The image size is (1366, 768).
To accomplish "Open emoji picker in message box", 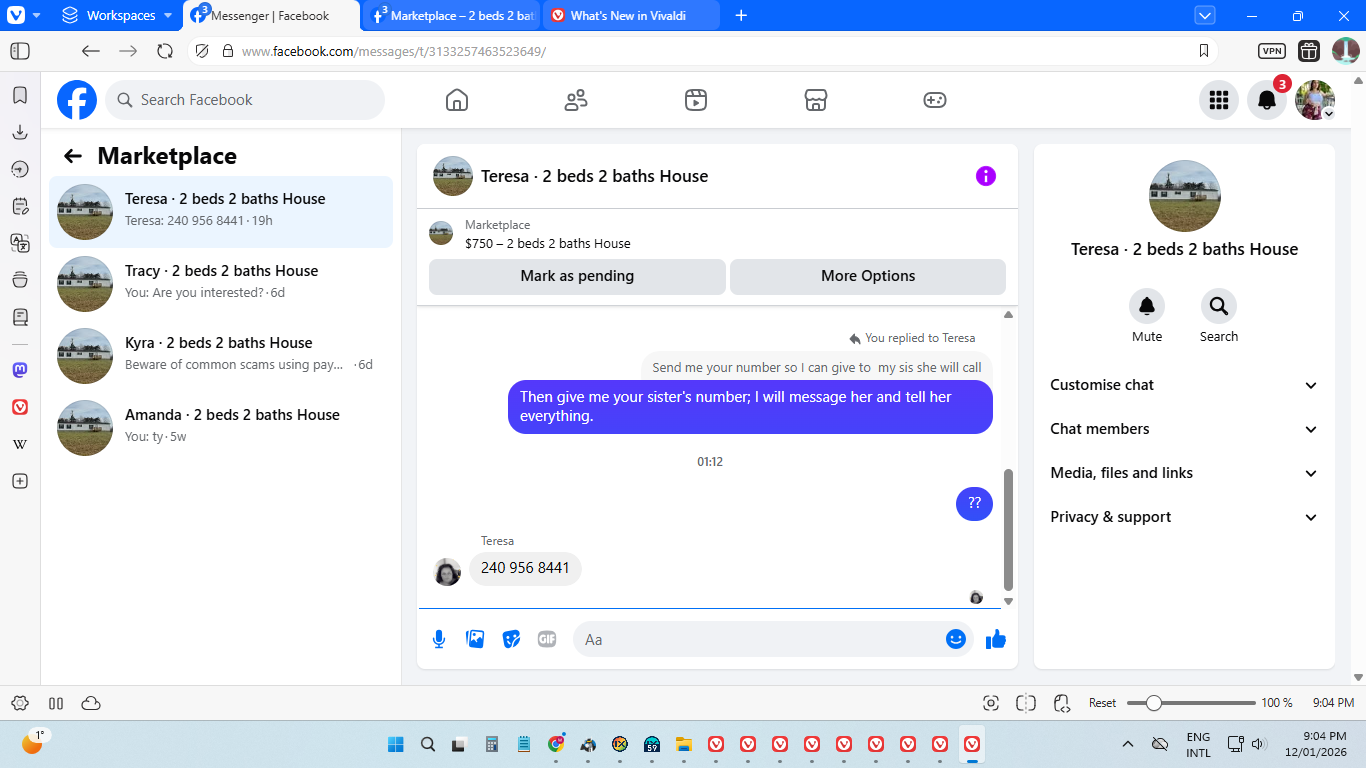I will pyautogui.click(x=956, y=639).
